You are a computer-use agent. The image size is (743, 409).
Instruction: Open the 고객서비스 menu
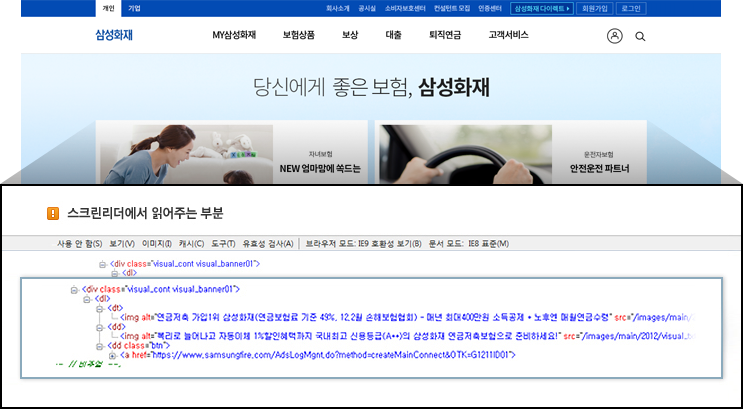[x=508, y=35]
